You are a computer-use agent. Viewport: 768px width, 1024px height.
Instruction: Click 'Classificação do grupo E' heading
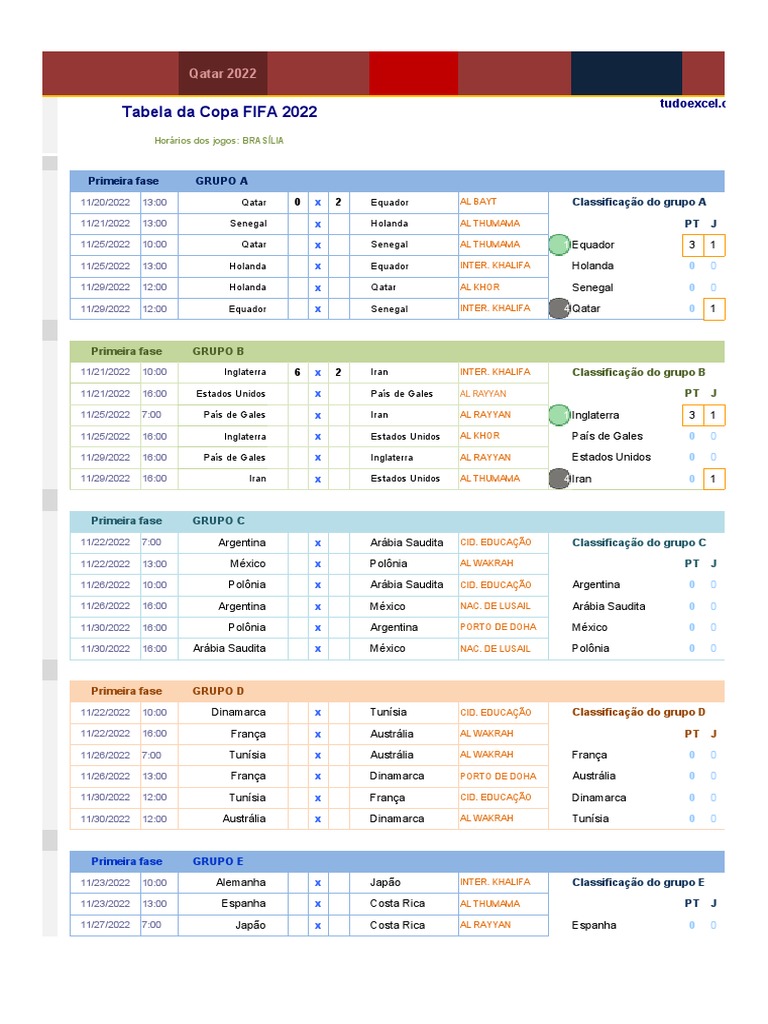(638, 882)
